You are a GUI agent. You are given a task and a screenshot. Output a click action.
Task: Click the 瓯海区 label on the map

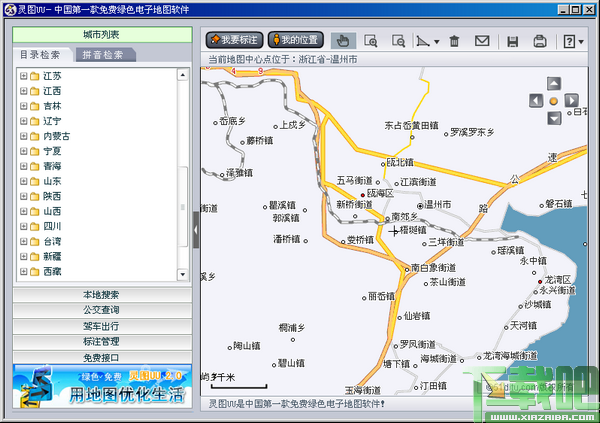(380, 193)
